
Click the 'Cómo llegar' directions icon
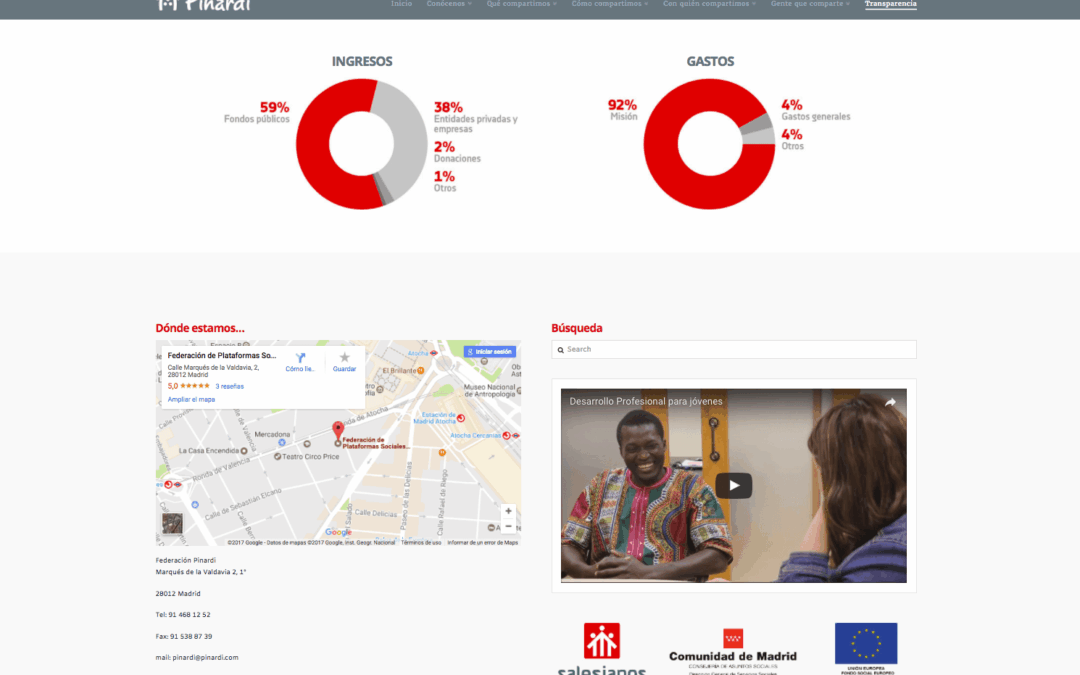tap(299, 358)
